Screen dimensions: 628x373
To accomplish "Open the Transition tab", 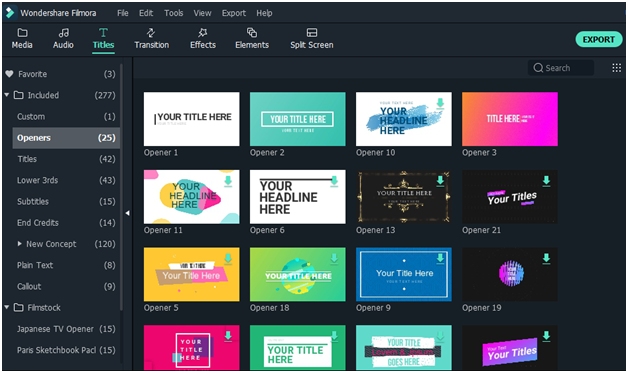I will [151, 38].
